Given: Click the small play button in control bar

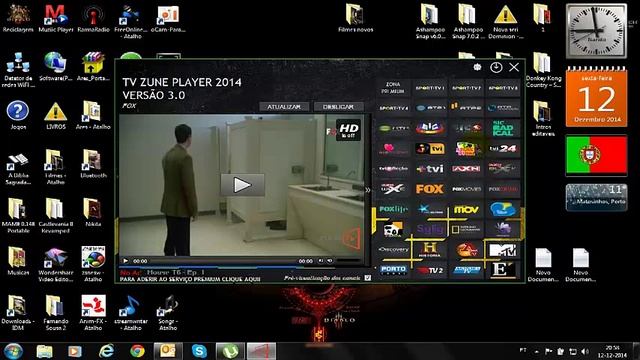Looking at the screenshot, I should pyautogui.click(x=125, y=261).
